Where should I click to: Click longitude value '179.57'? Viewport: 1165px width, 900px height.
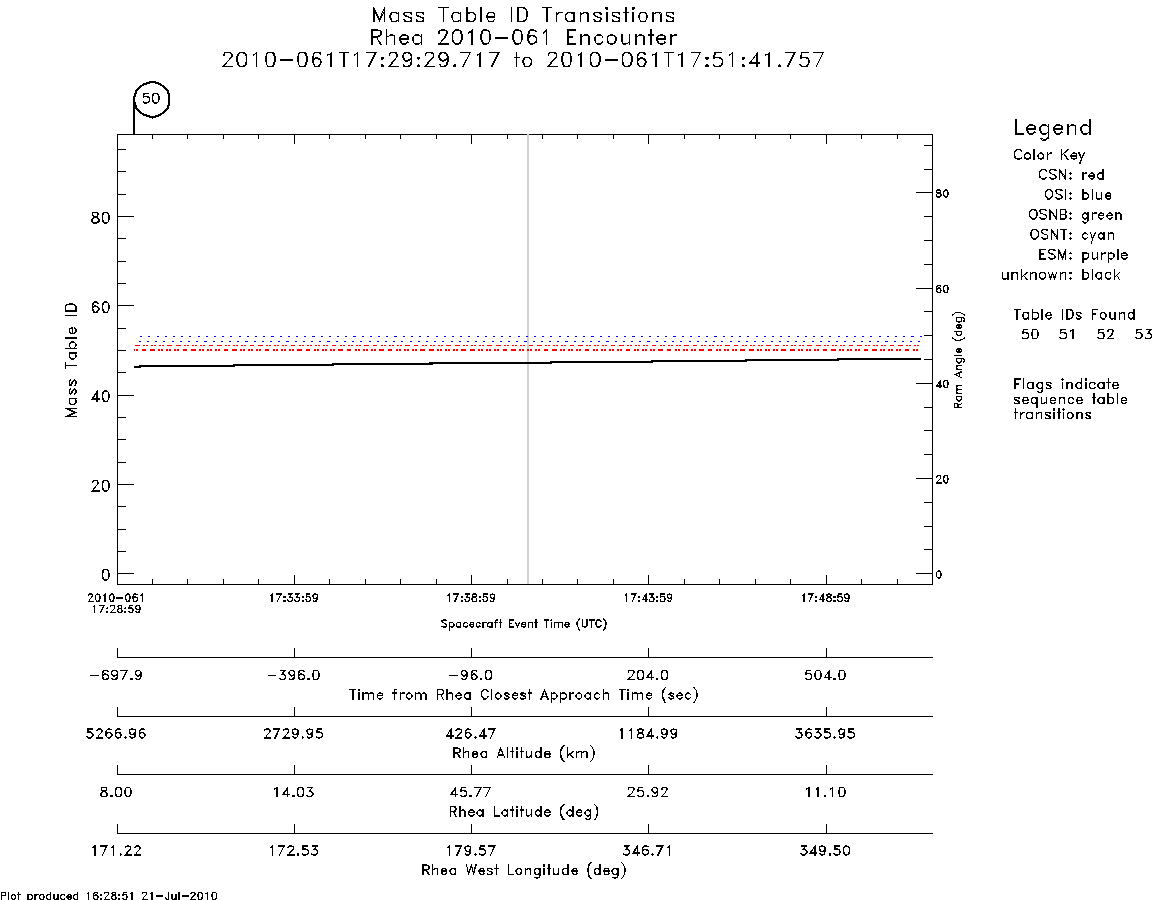470,850
